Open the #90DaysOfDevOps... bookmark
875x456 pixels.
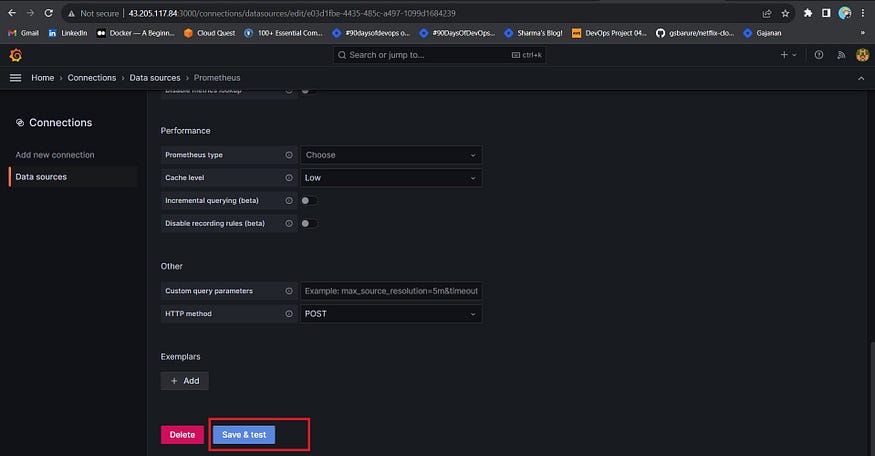point(458,33)
